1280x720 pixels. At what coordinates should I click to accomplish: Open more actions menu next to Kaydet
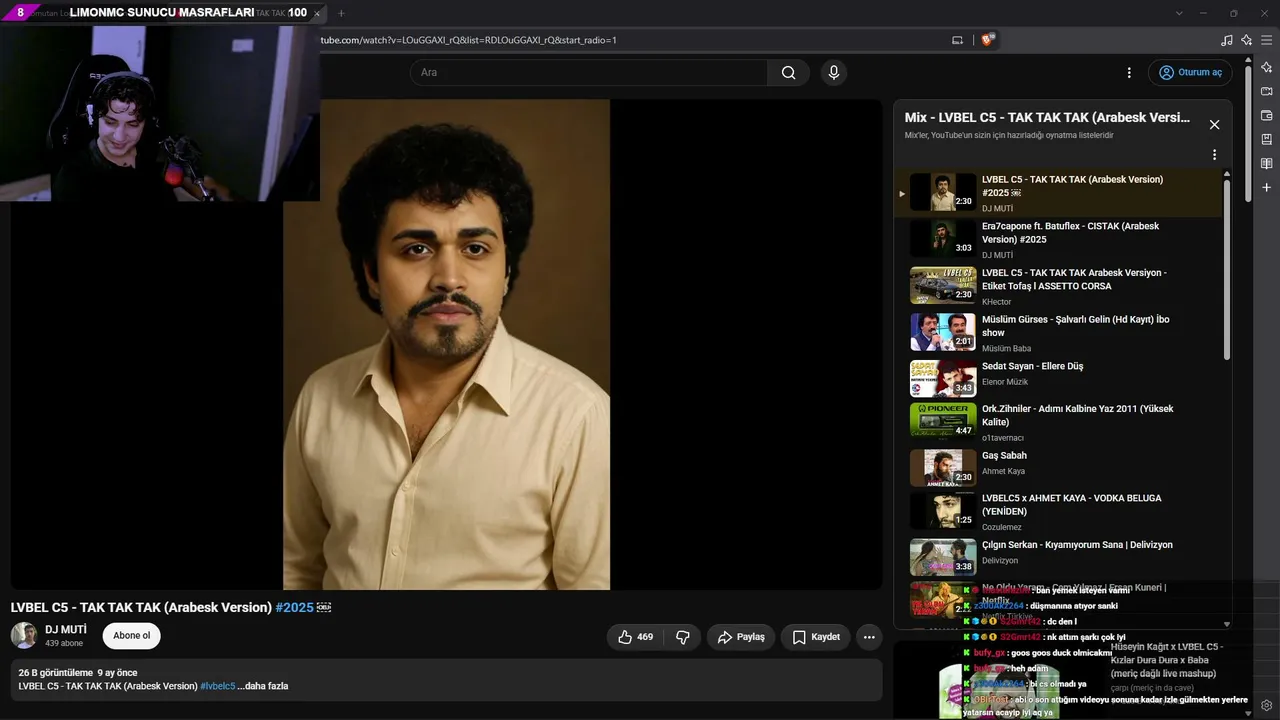pyautogui.click(x=869, y=637)
